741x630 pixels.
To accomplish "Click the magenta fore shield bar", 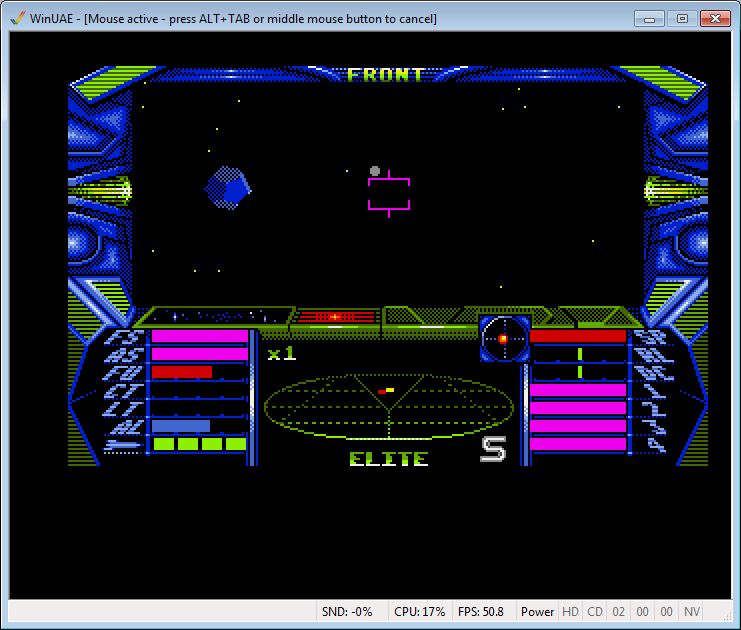I will [x=199, y=336].
